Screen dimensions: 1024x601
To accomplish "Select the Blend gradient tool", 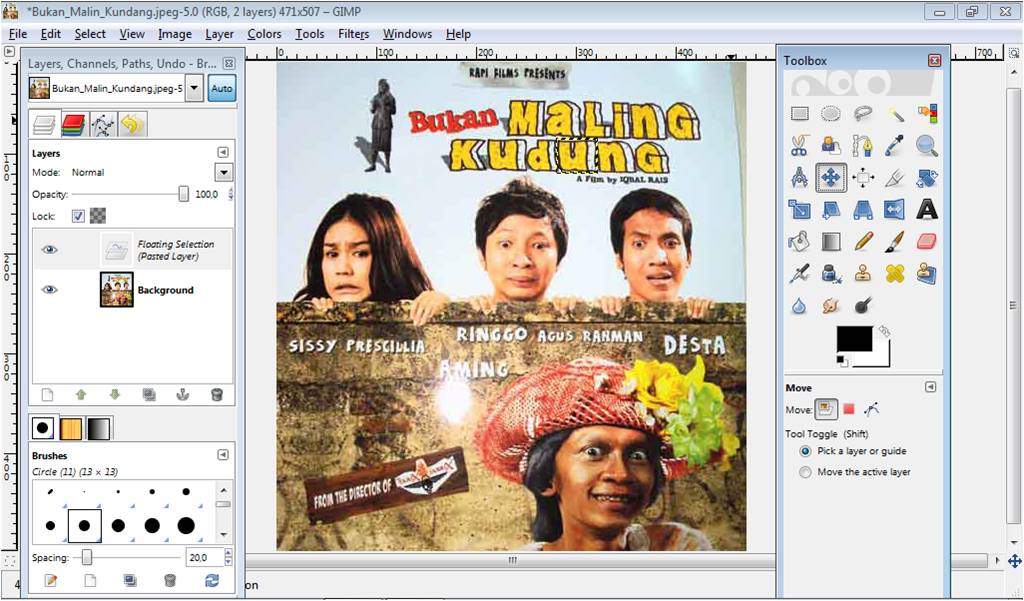I will point(831,242).
